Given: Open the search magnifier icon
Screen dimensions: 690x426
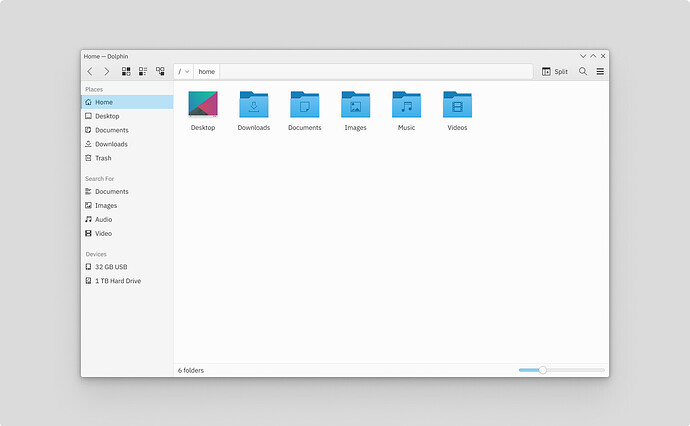Looking at the screenshot, I should tap(583, 72).
